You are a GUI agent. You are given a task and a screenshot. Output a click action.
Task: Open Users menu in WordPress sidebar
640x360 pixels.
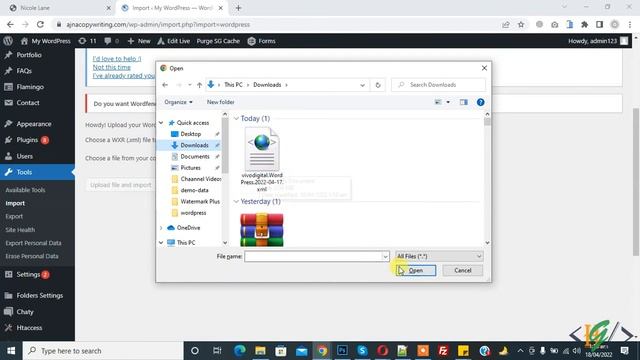pos(24,156)
